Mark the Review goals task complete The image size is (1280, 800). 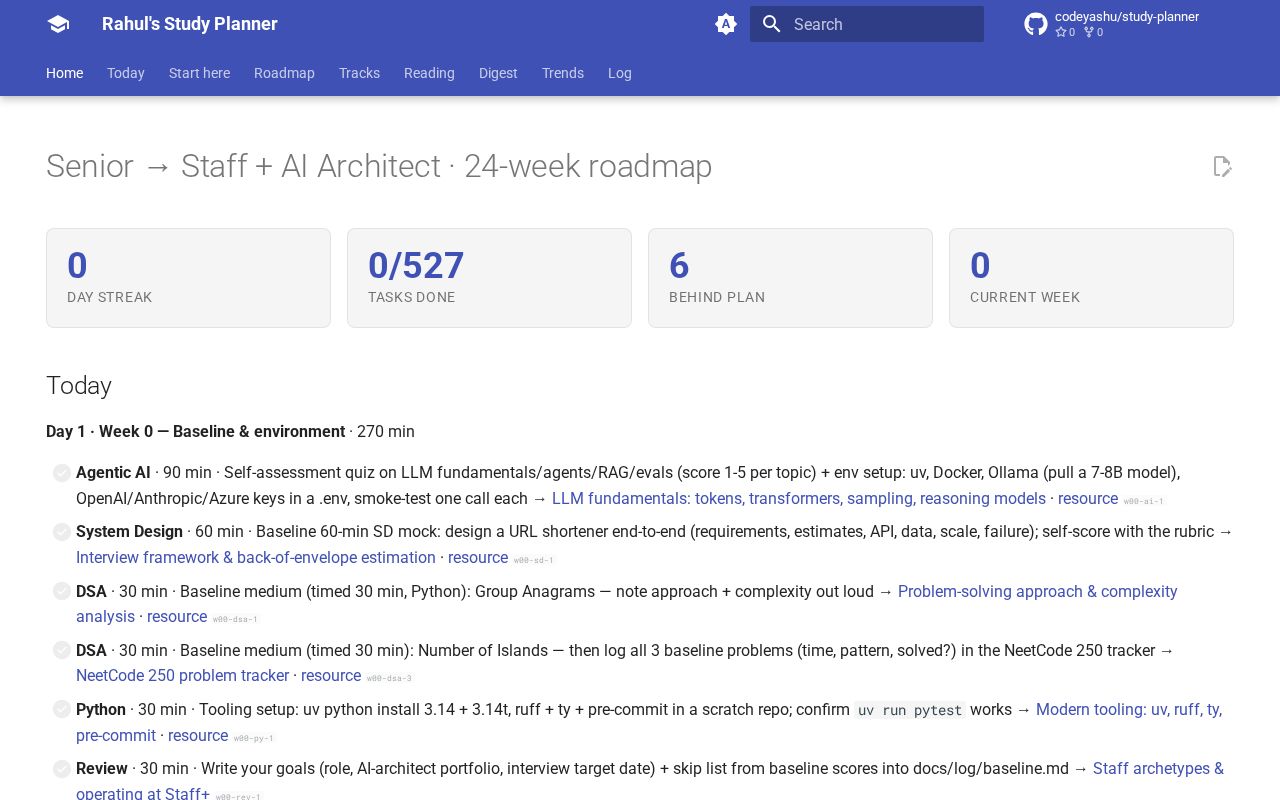62,769
